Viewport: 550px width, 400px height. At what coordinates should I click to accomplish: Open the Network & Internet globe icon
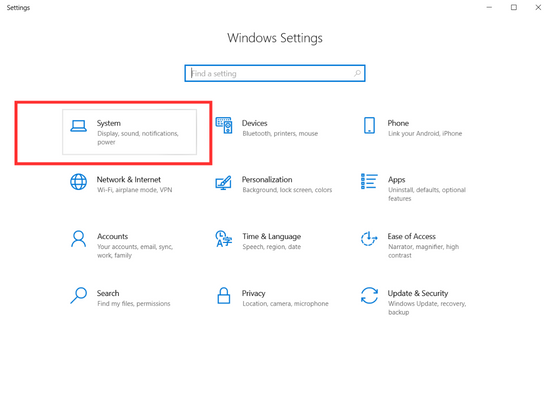pos(78,182)
